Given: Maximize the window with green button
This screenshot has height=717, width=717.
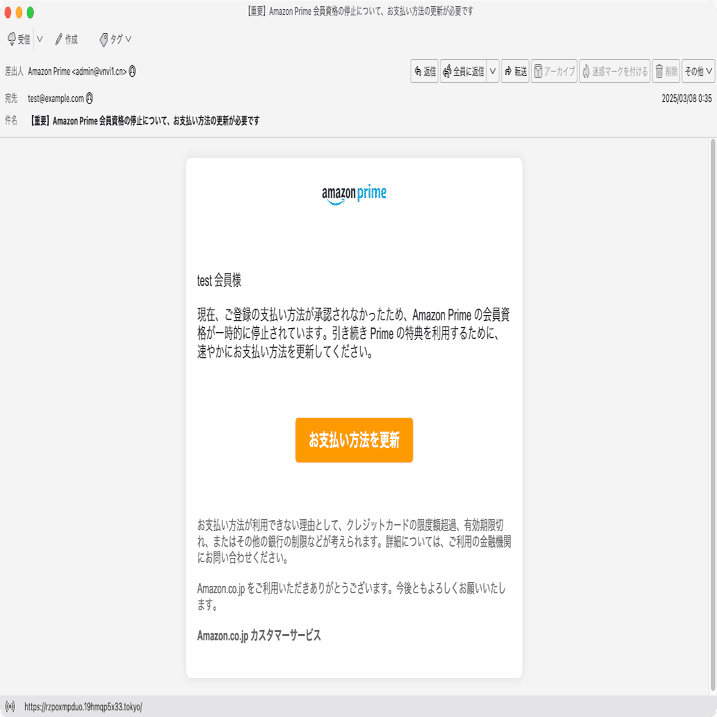Looking at the screenshot, I should tap(30, 12).
